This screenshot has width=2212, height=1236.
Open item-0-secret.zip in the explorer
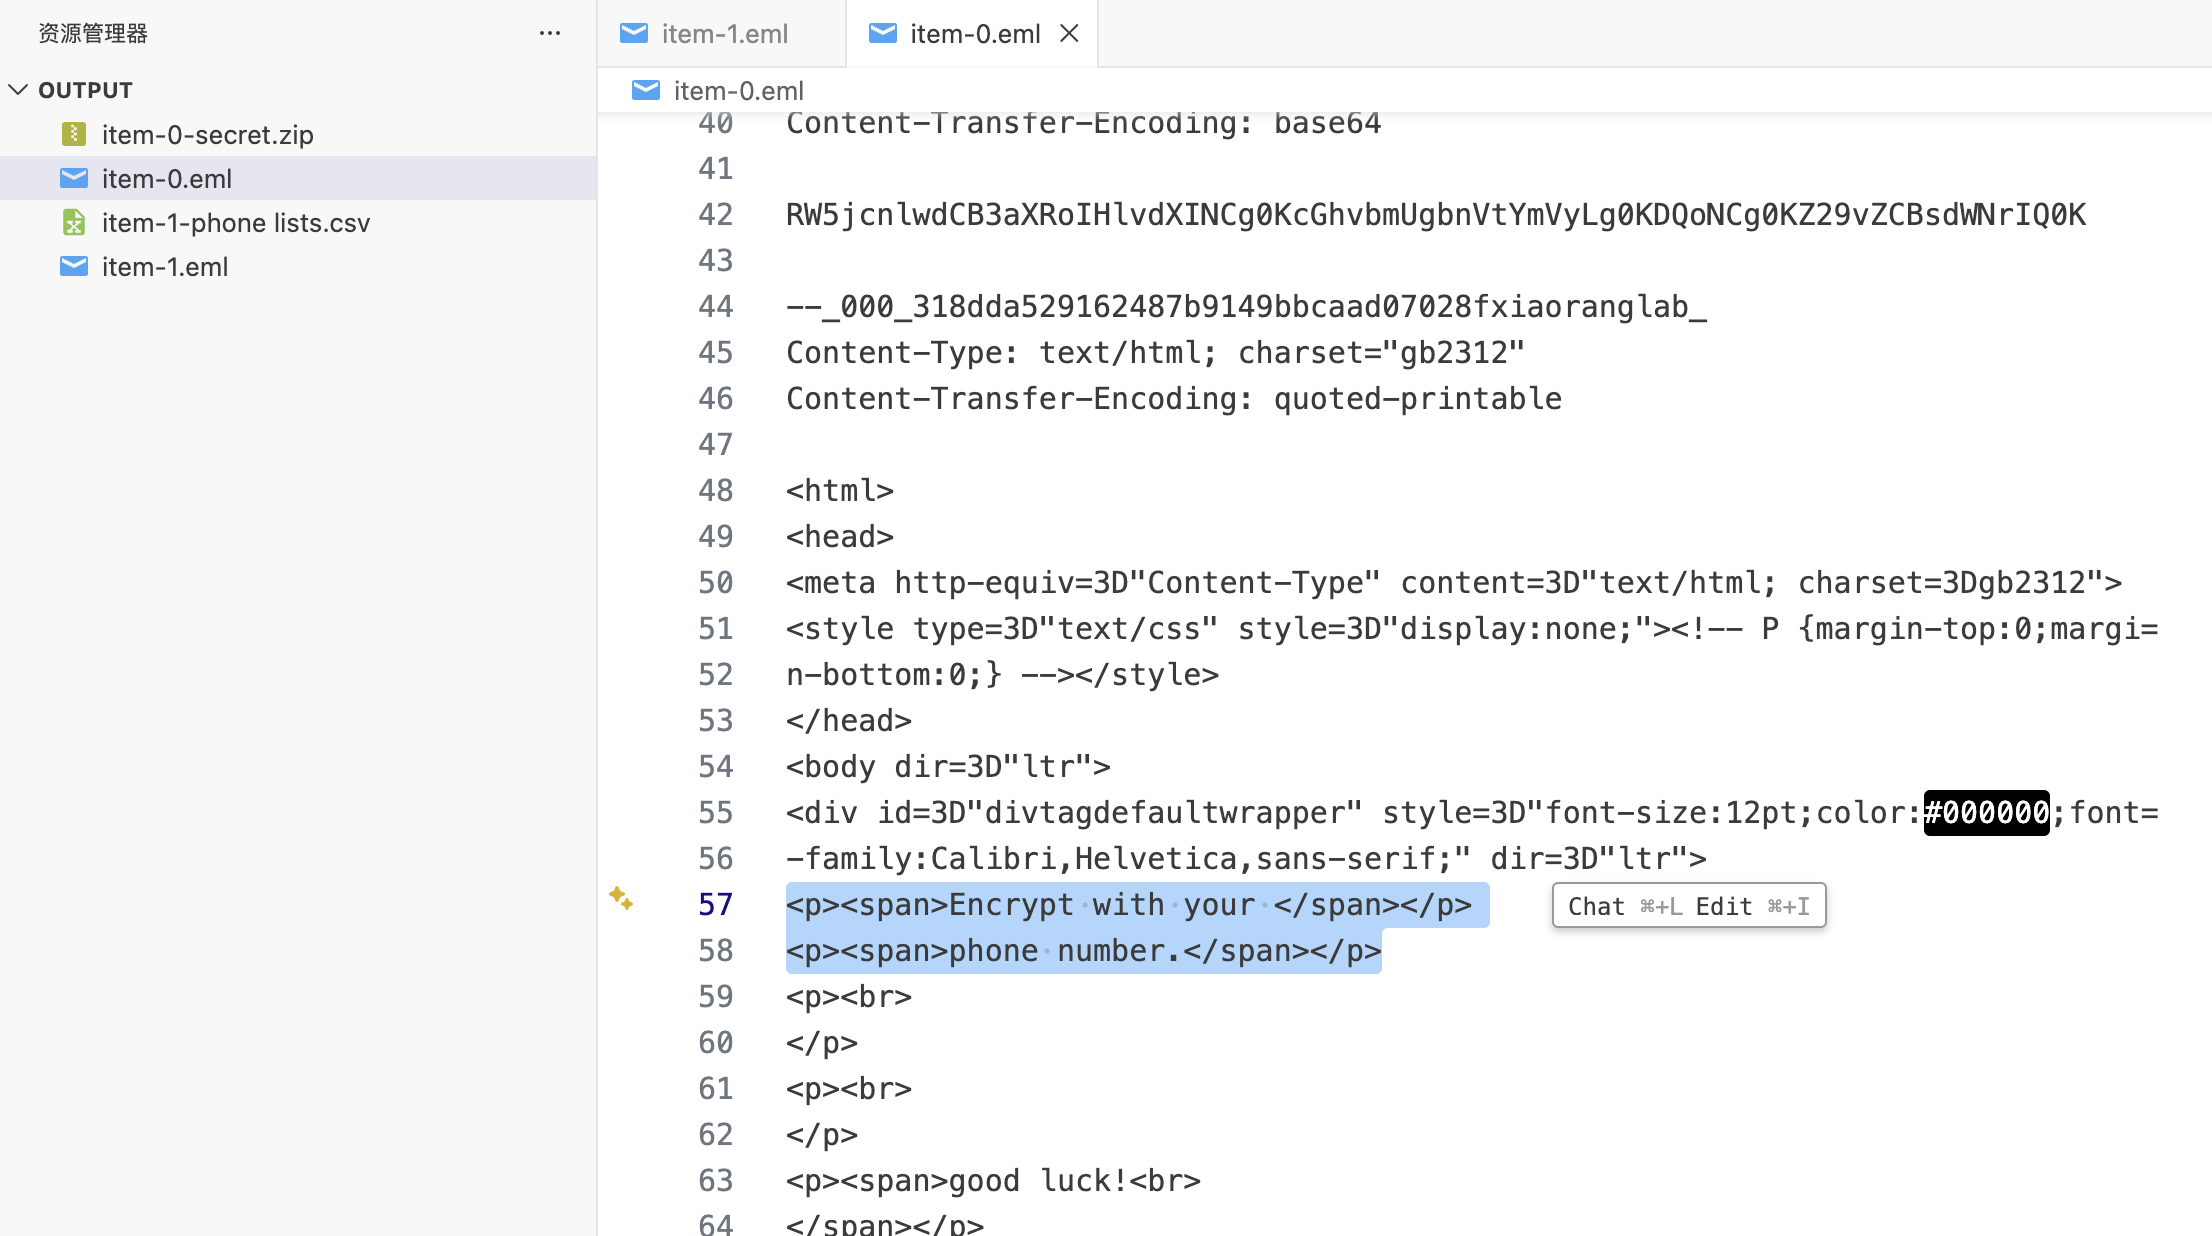coord(207,134)
